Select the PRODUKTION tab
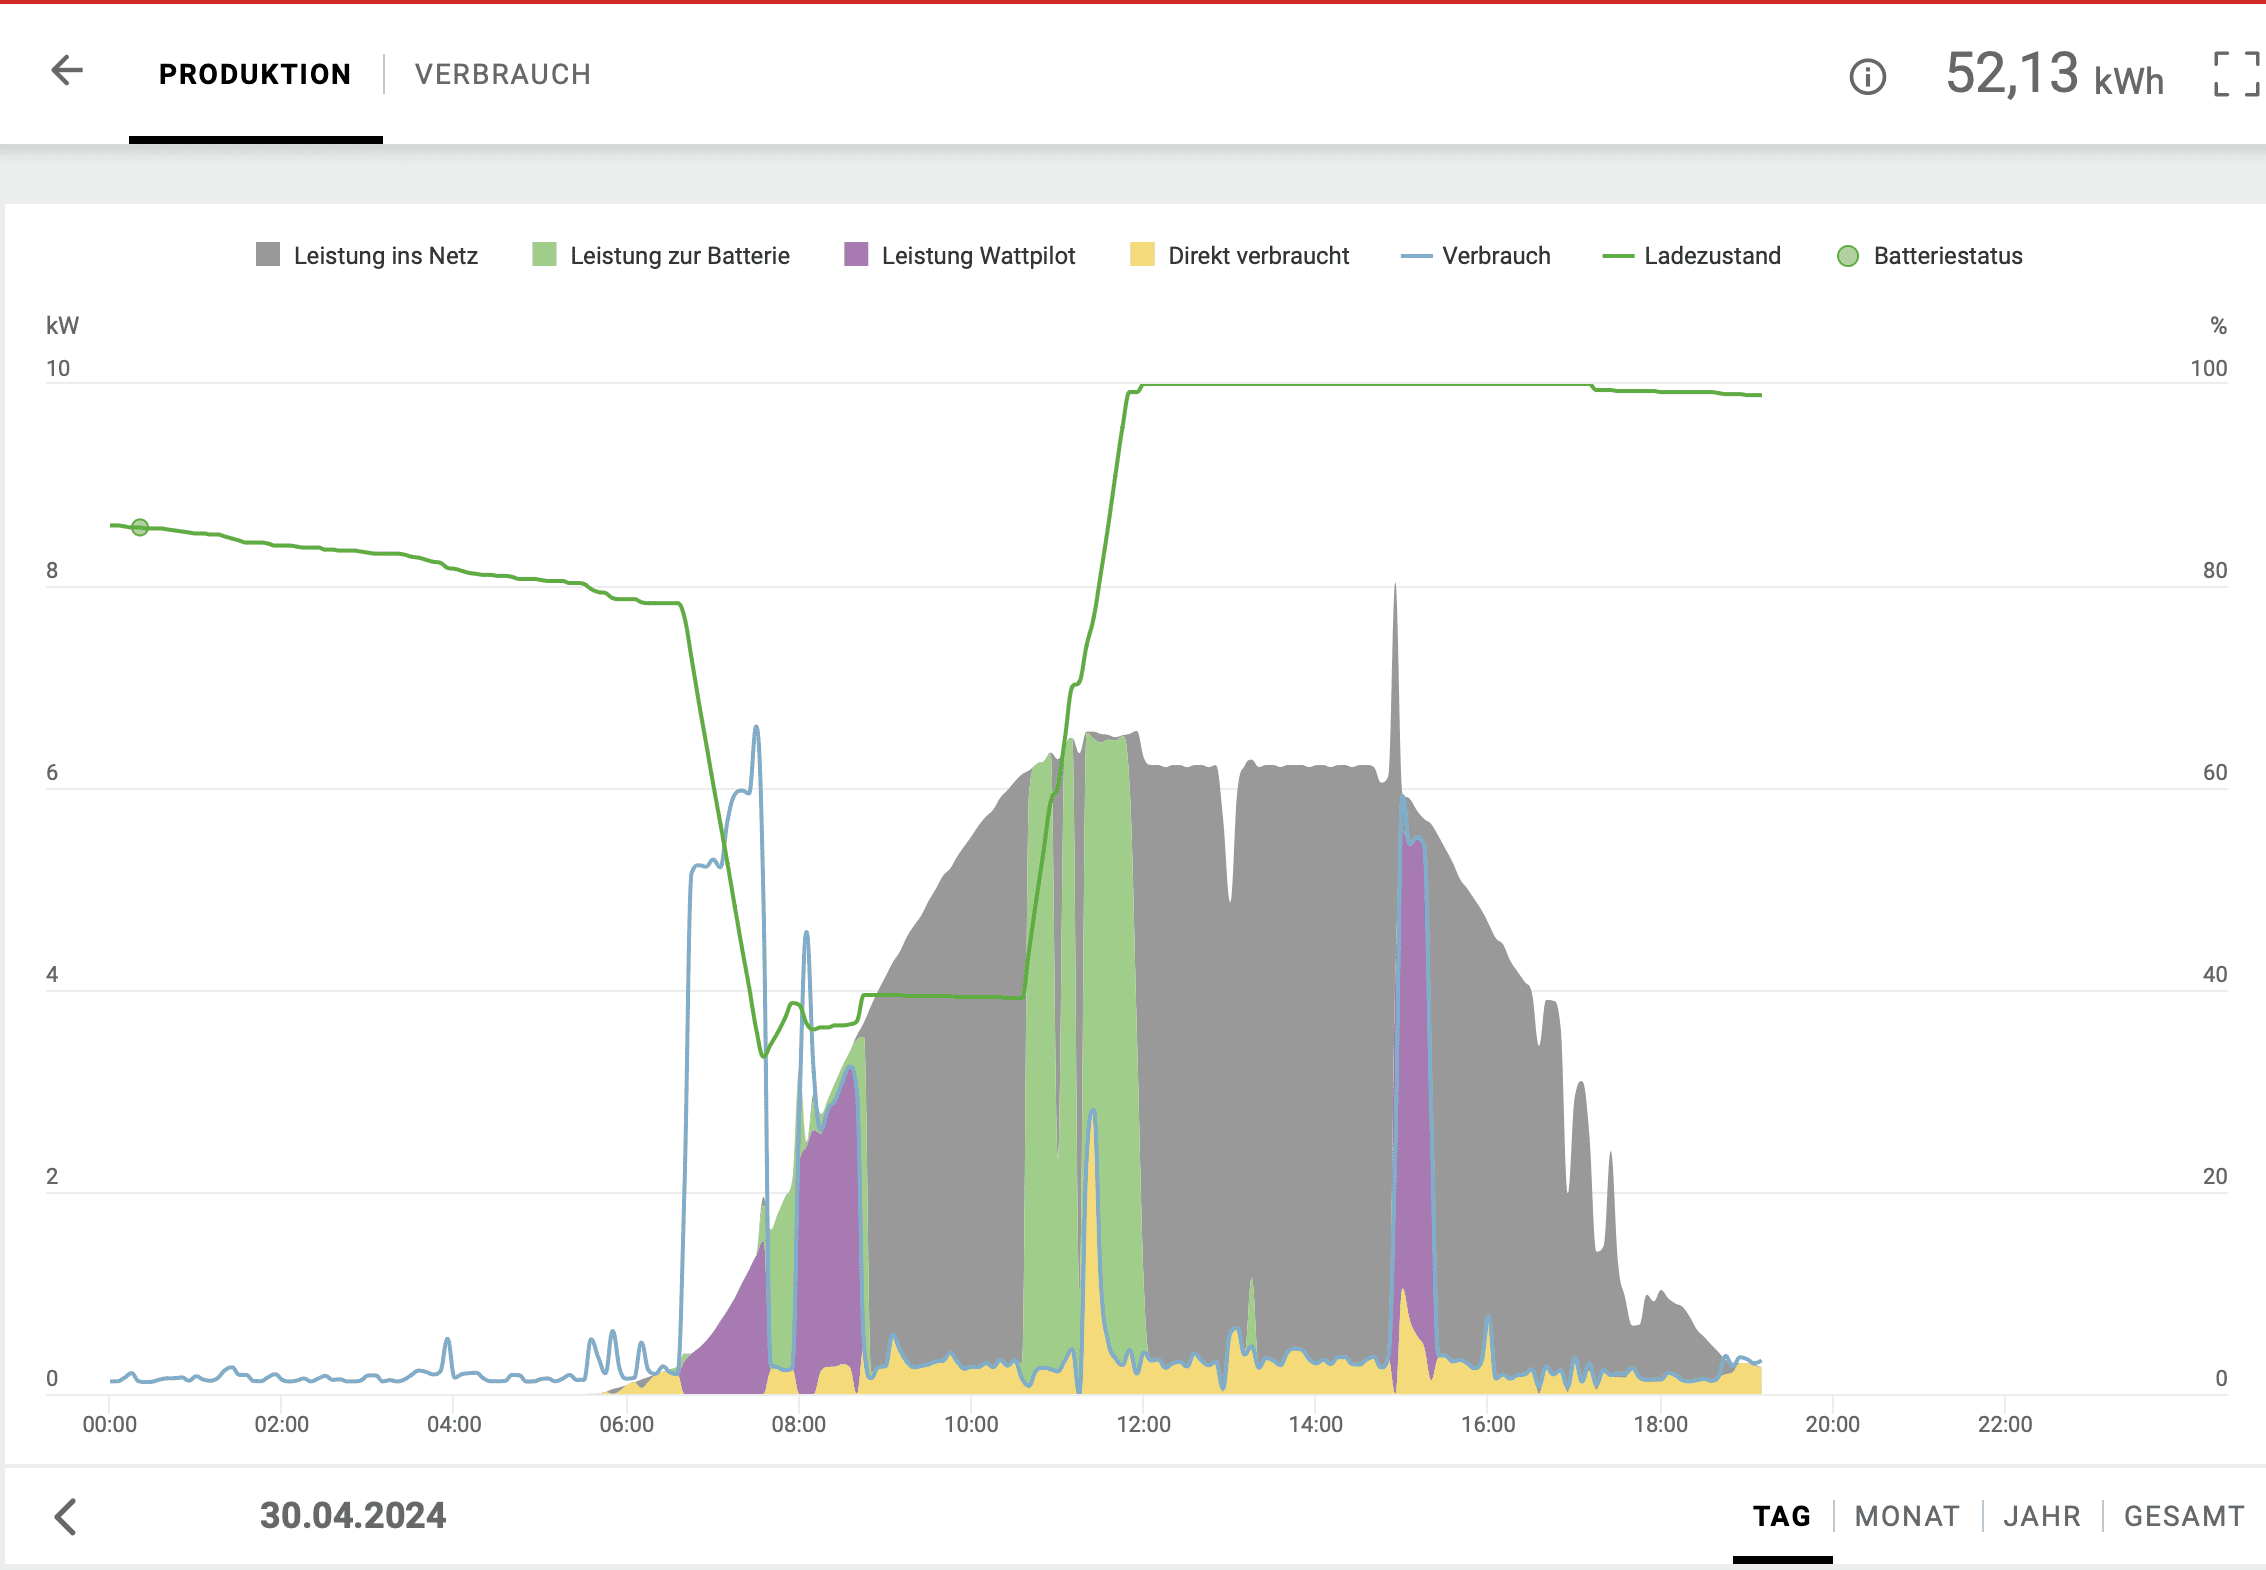 (255, 75)
